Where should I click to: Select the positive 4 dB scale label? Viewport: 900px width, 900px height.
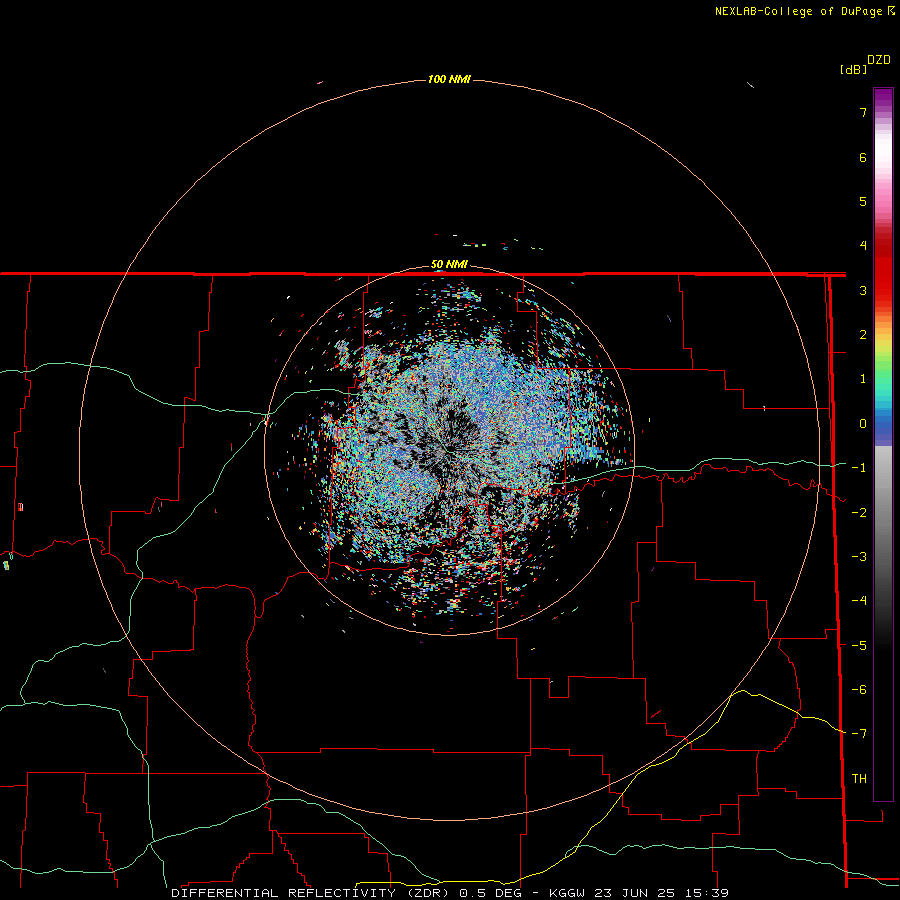click(x=863, y=246)
